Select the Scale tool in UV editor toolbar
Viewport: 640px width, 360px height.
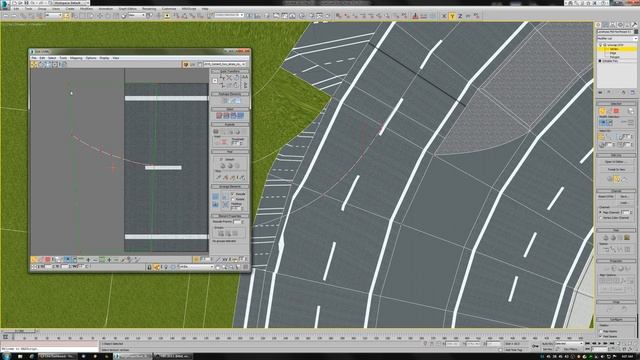point(48,64)
